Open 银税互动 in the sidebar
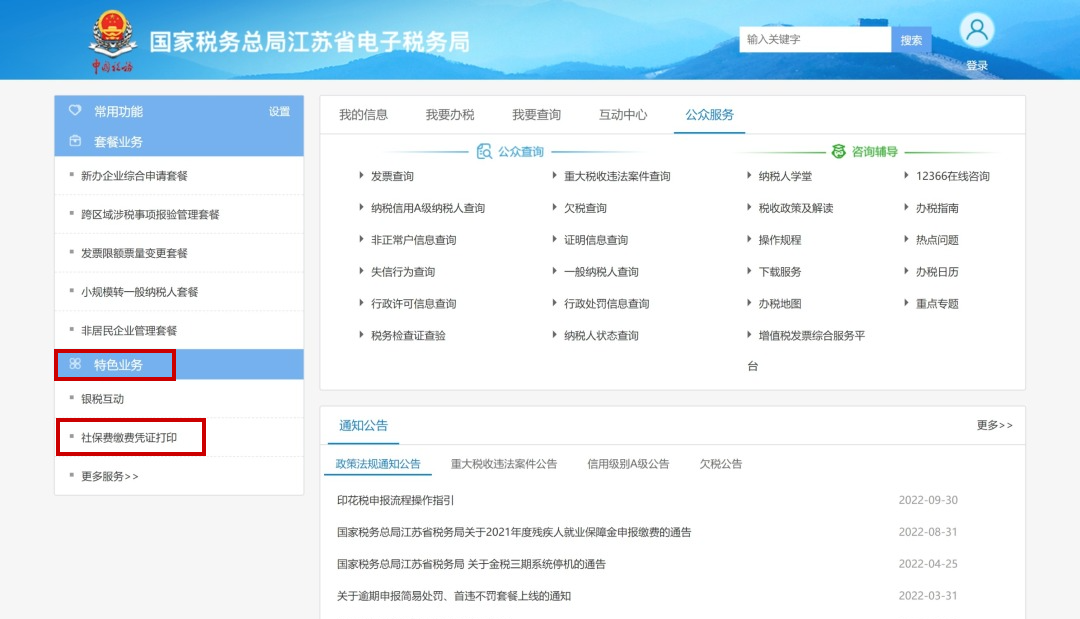Viewport: 1080px width, 619px height. (103, 399)
